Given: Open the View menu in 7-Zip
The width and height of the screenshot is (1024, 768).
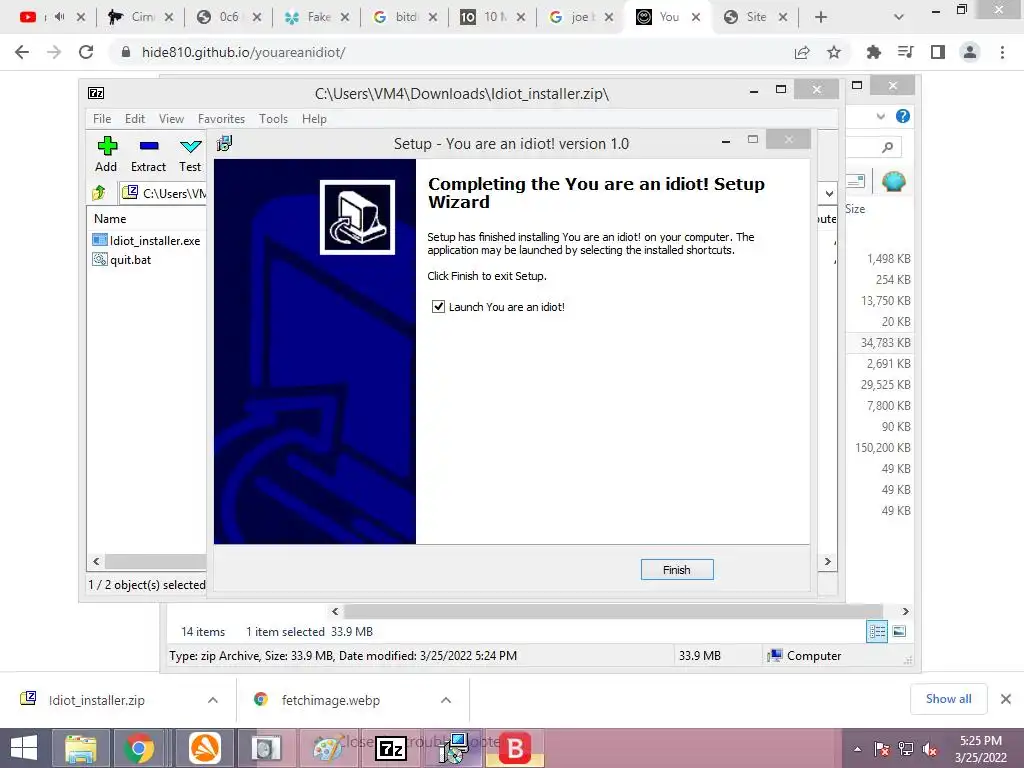Looking at the screenshot, I should pos(171,119).
